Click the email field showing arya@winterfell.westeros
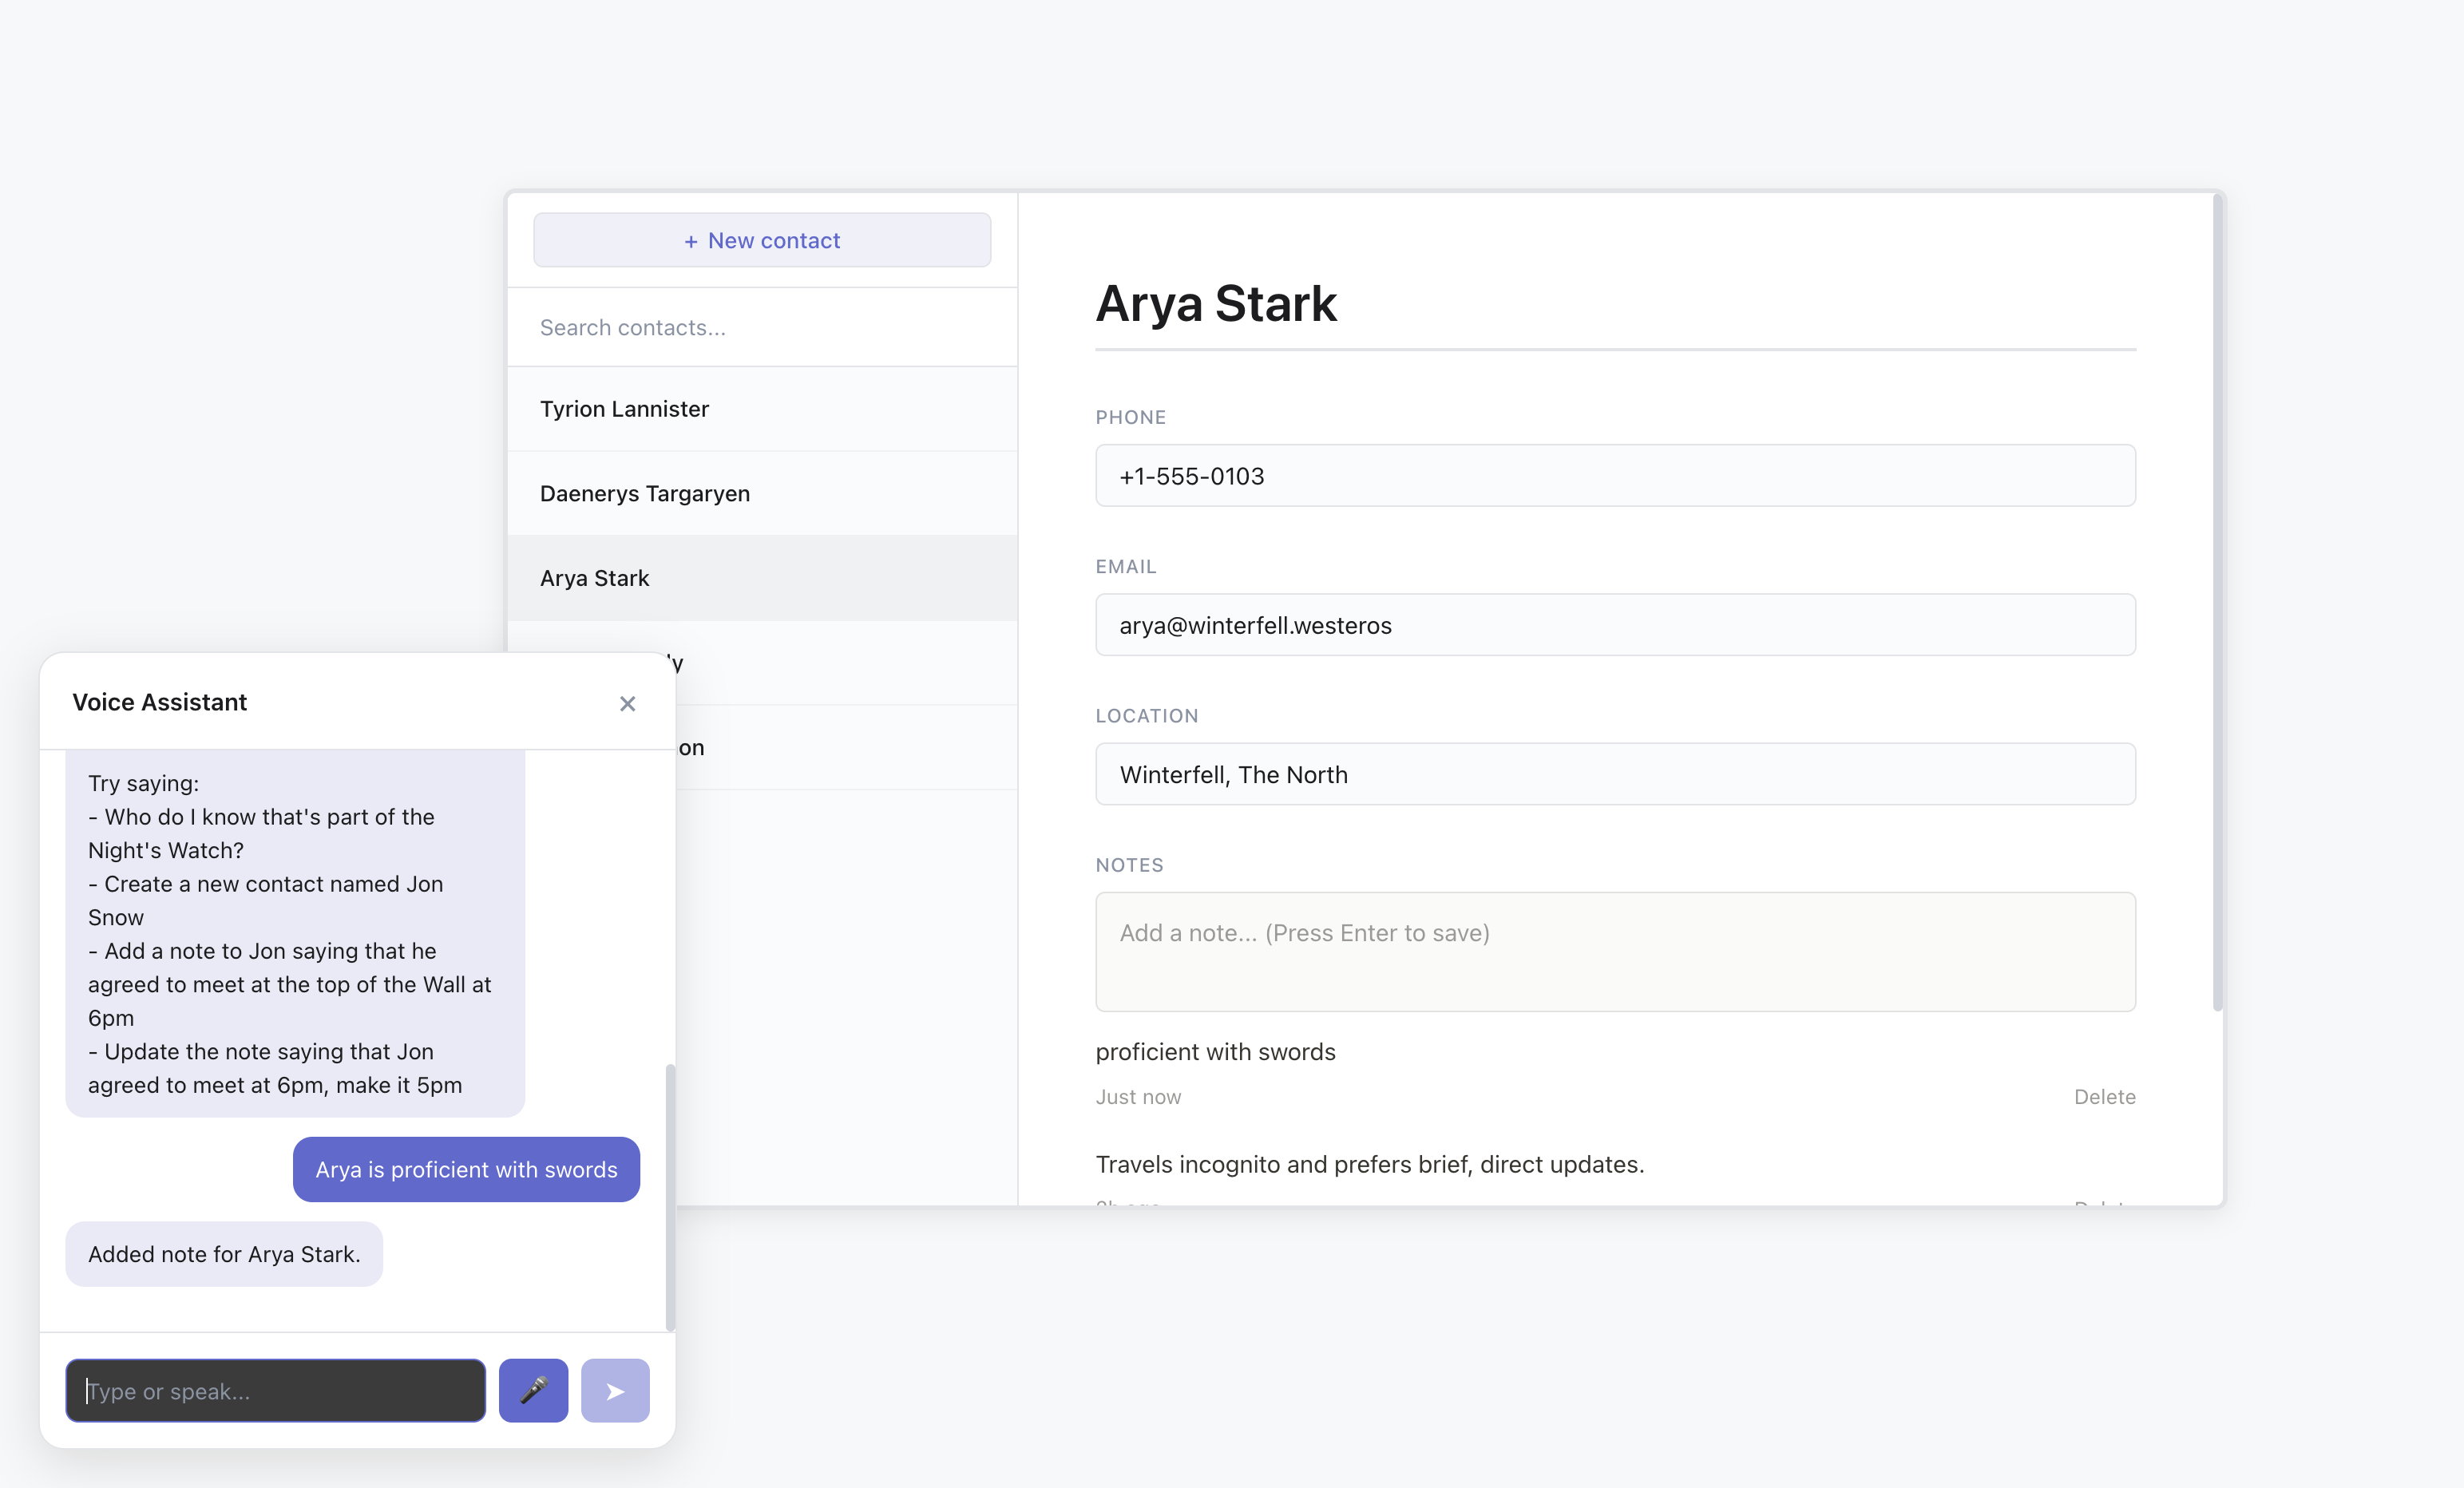The image size is (2464, 1488). click(1614, 625)
